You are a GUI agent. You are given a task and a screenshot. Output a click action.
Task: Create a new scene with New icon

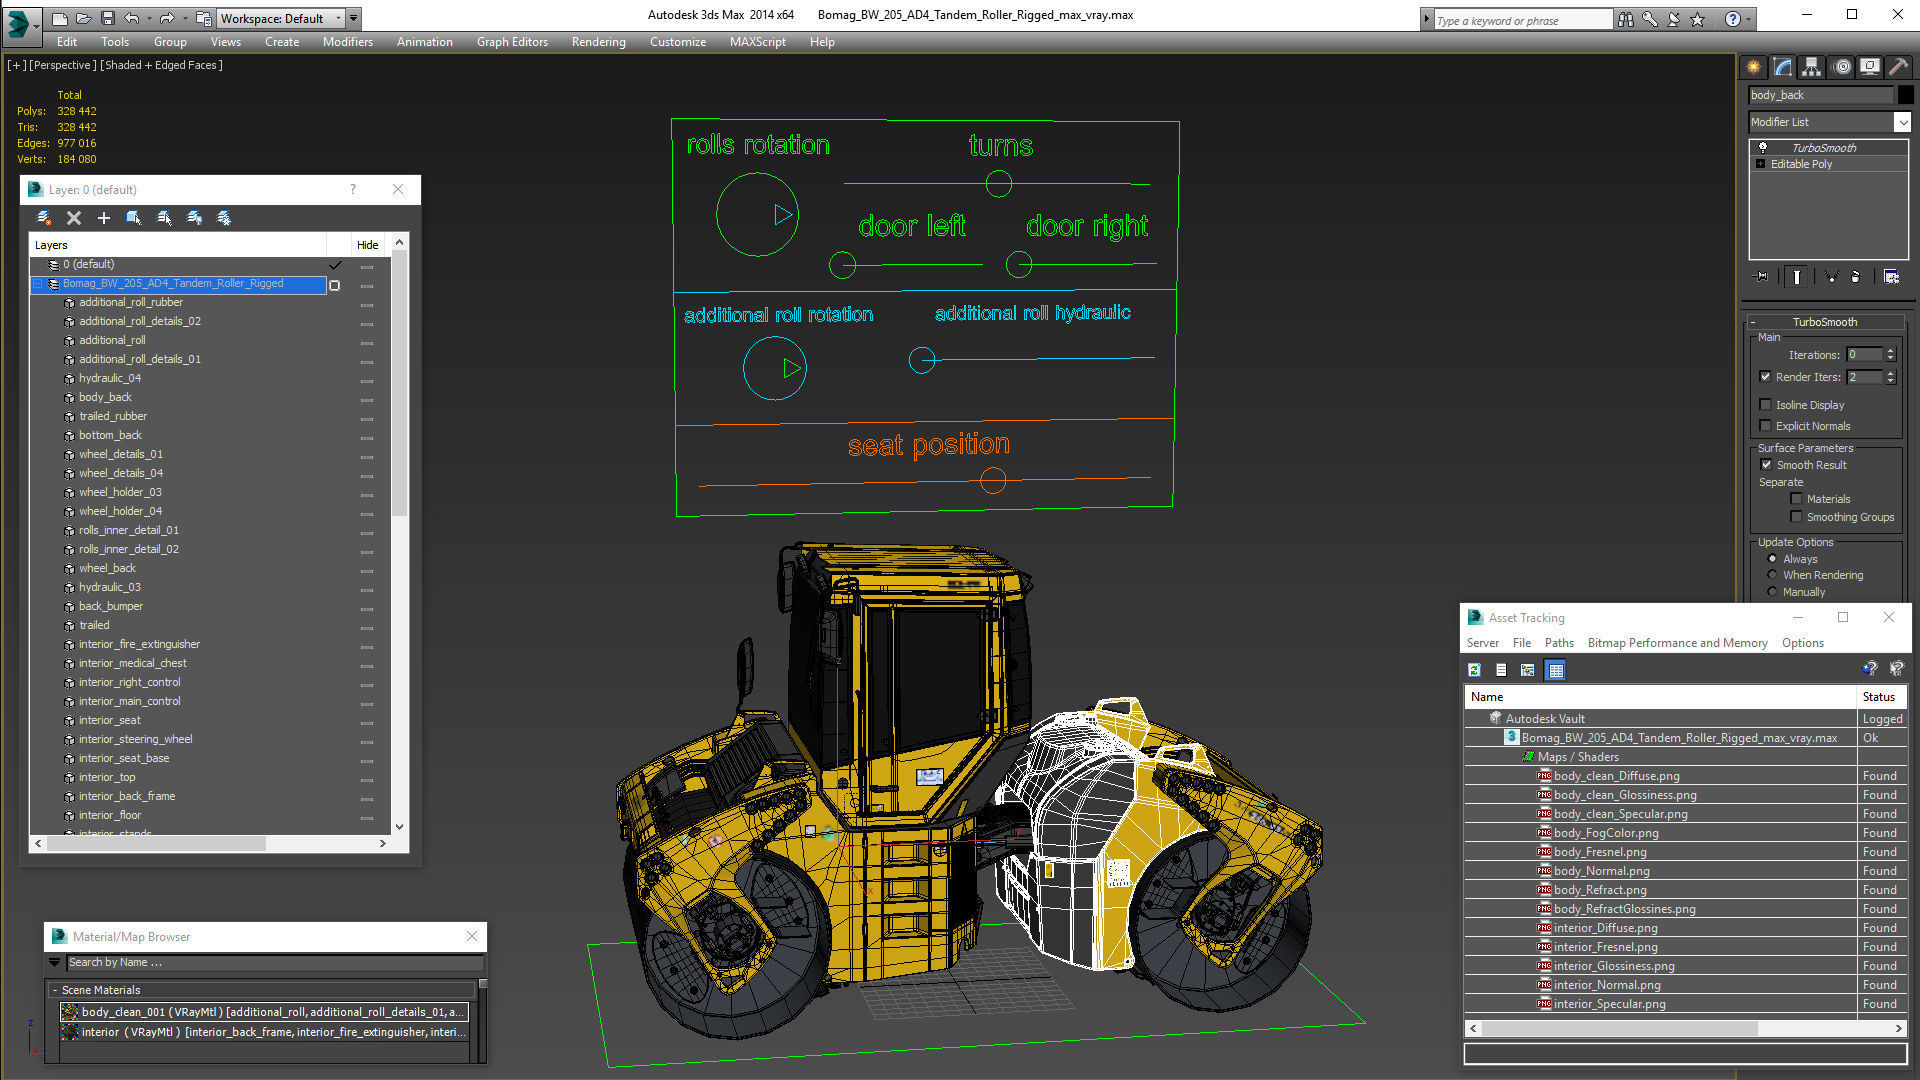click(x=60, y=18)
